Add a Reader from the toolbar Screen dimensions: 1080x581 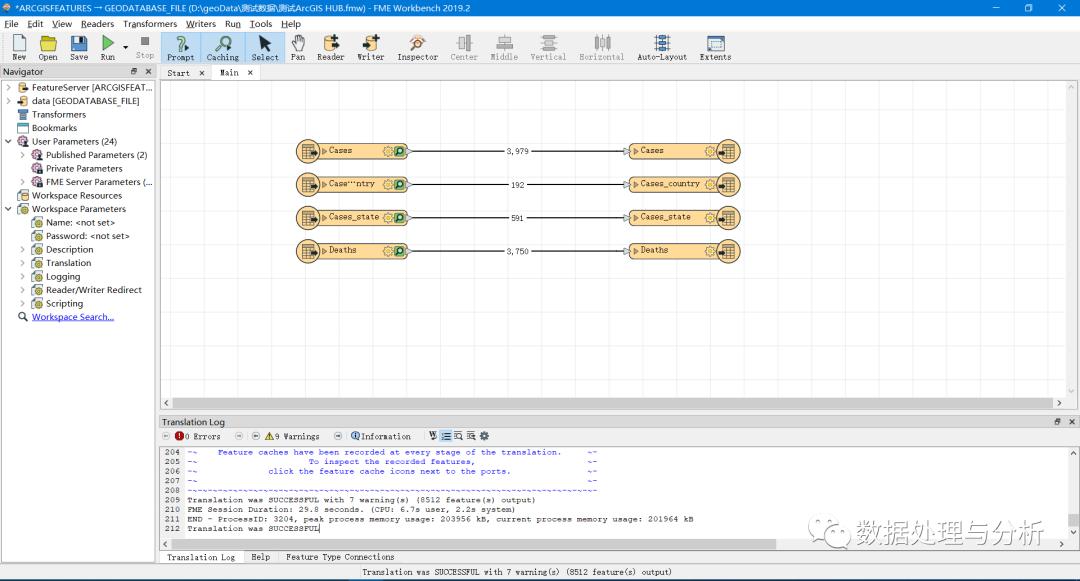(x=331, y=45)
